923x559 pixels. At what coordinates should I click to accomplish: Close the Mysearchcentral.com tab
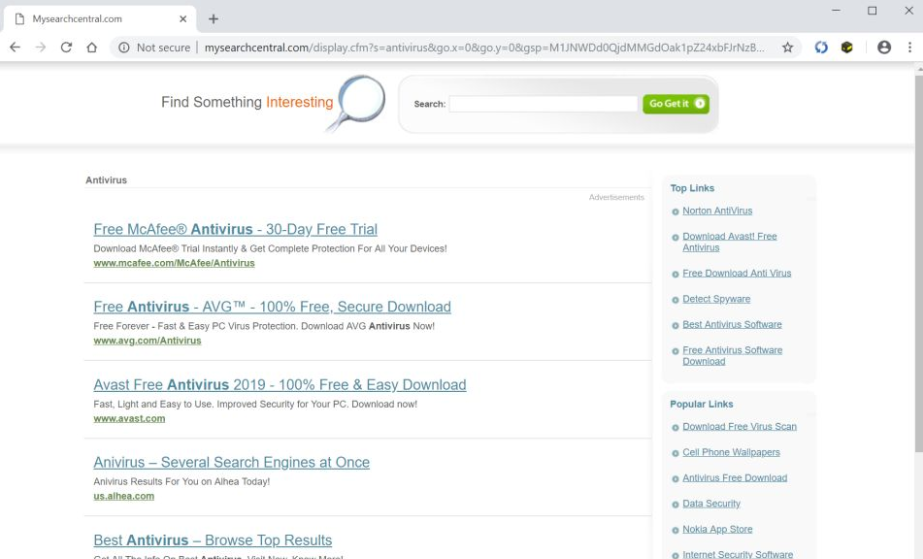183,19
